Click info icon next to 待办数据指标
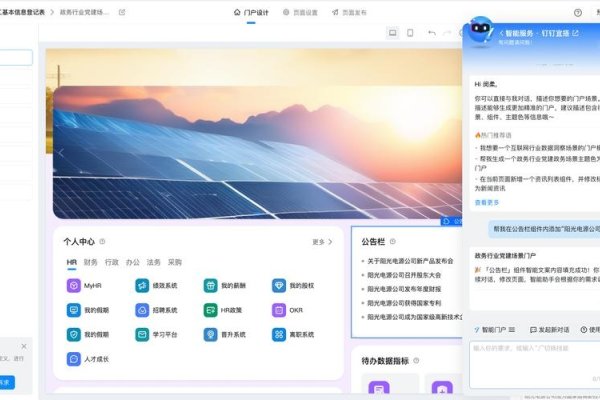The image size is (600, 400). tap(416, 361)
